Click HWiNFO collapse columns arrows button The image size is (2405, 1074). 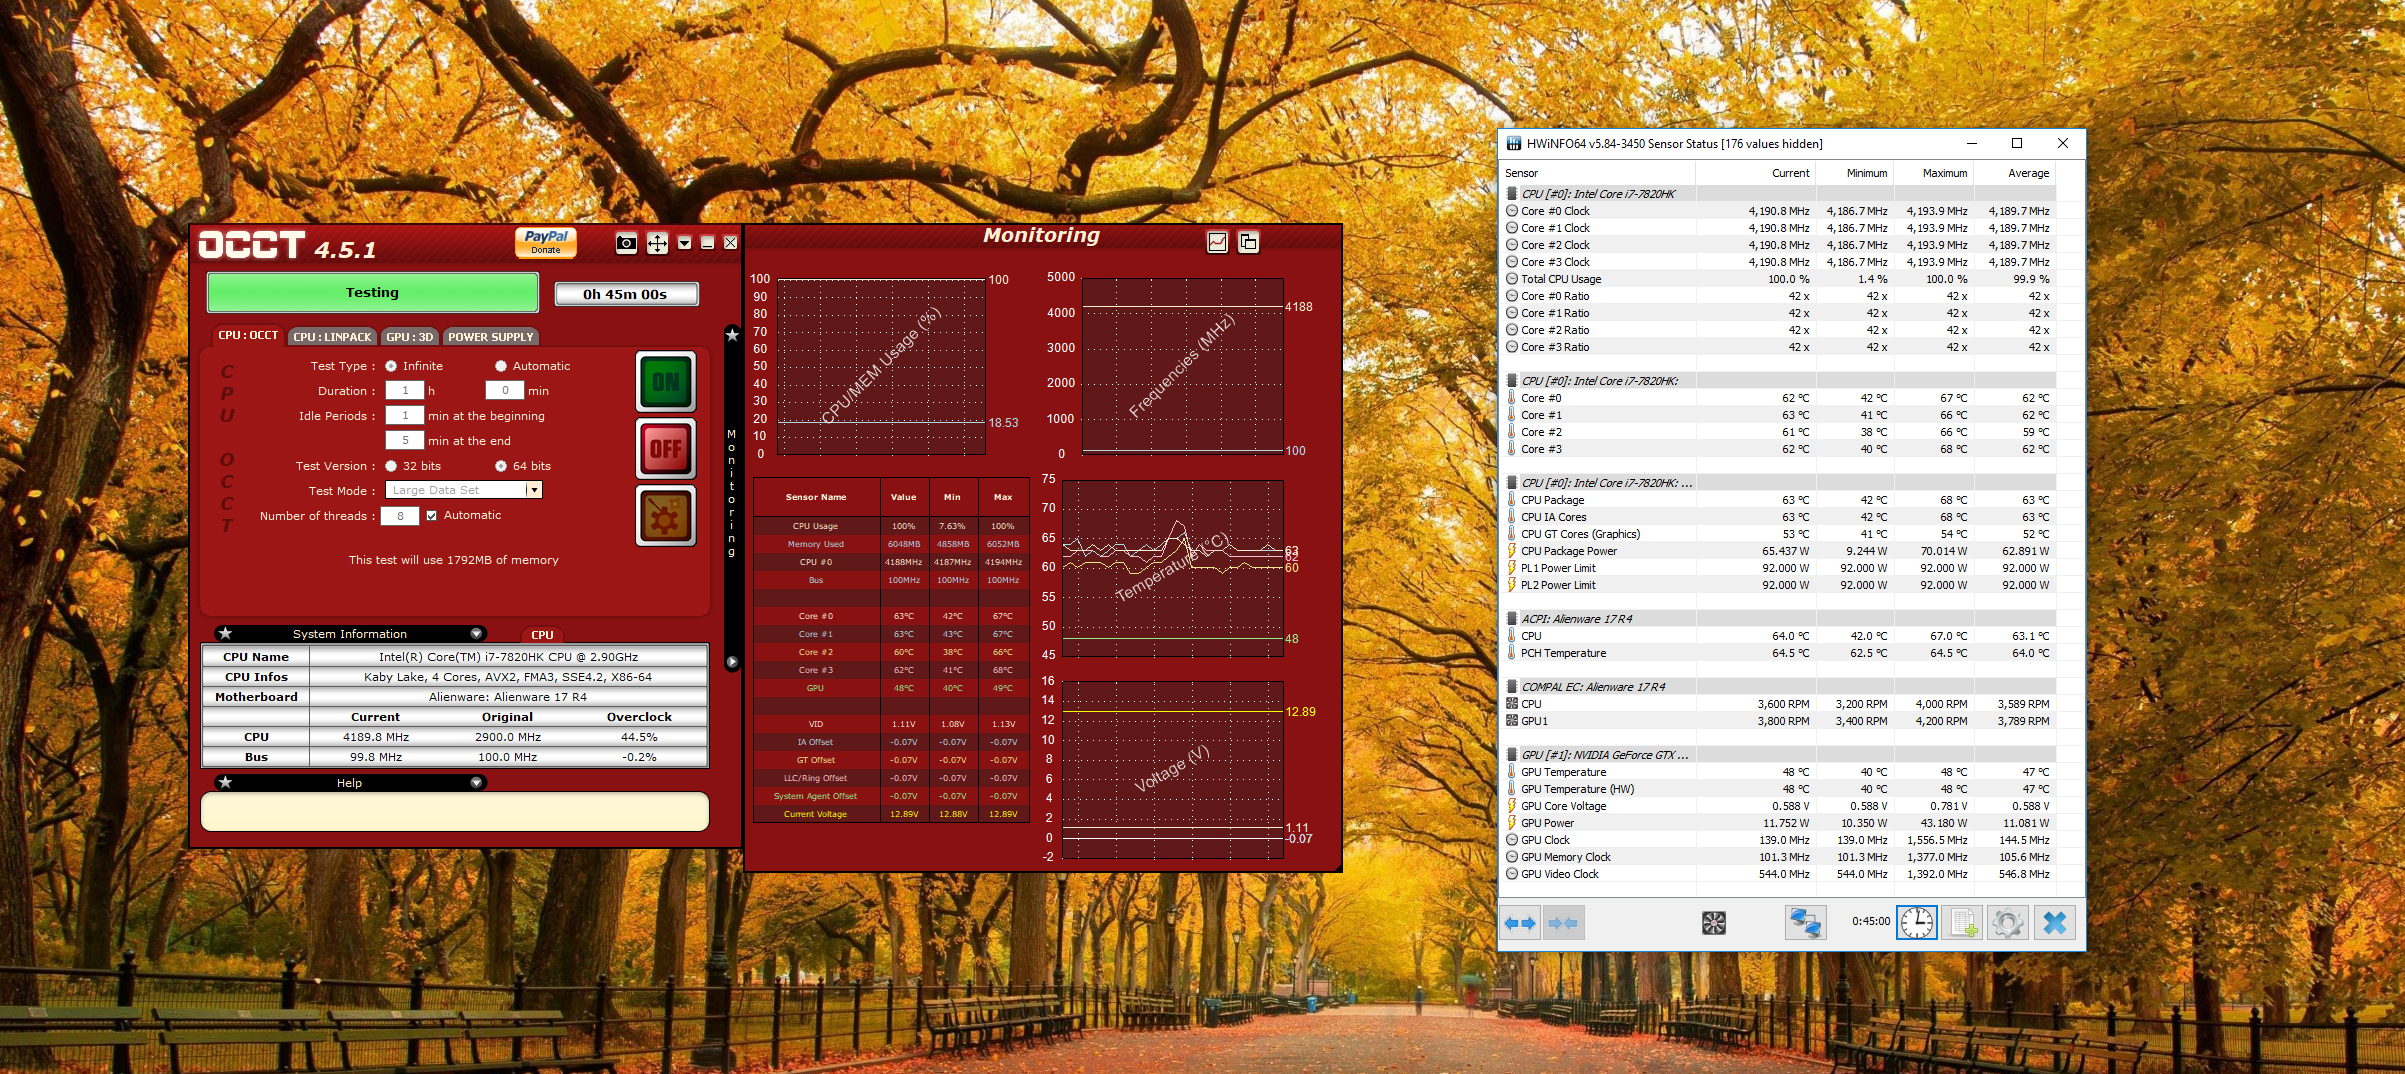[1563, 923]
